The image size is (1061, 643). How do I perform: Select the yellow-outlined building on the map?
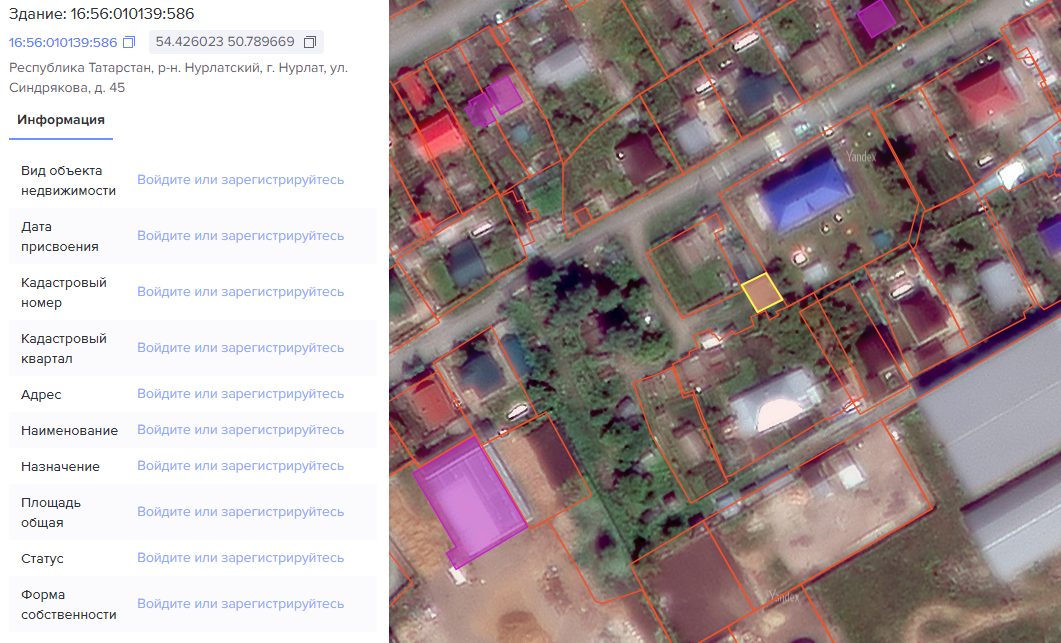[762, 293]
